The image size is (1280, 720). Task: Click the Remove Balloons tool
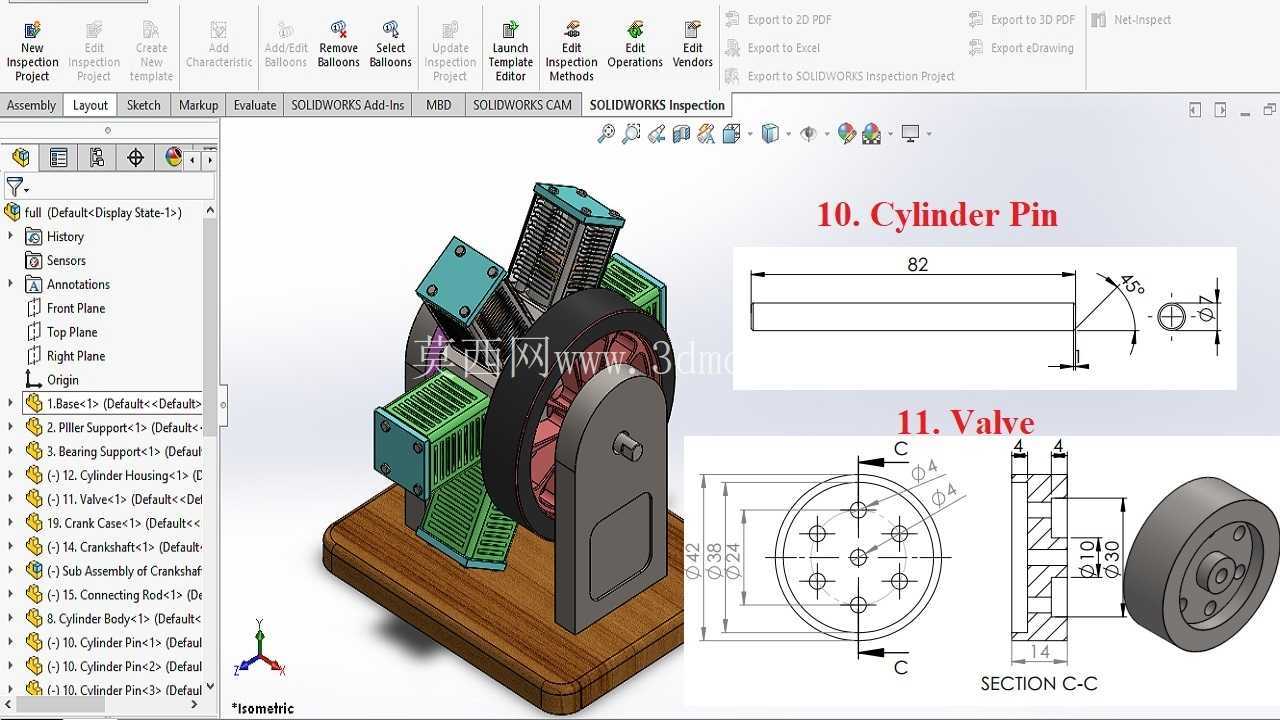click(339, 46)
